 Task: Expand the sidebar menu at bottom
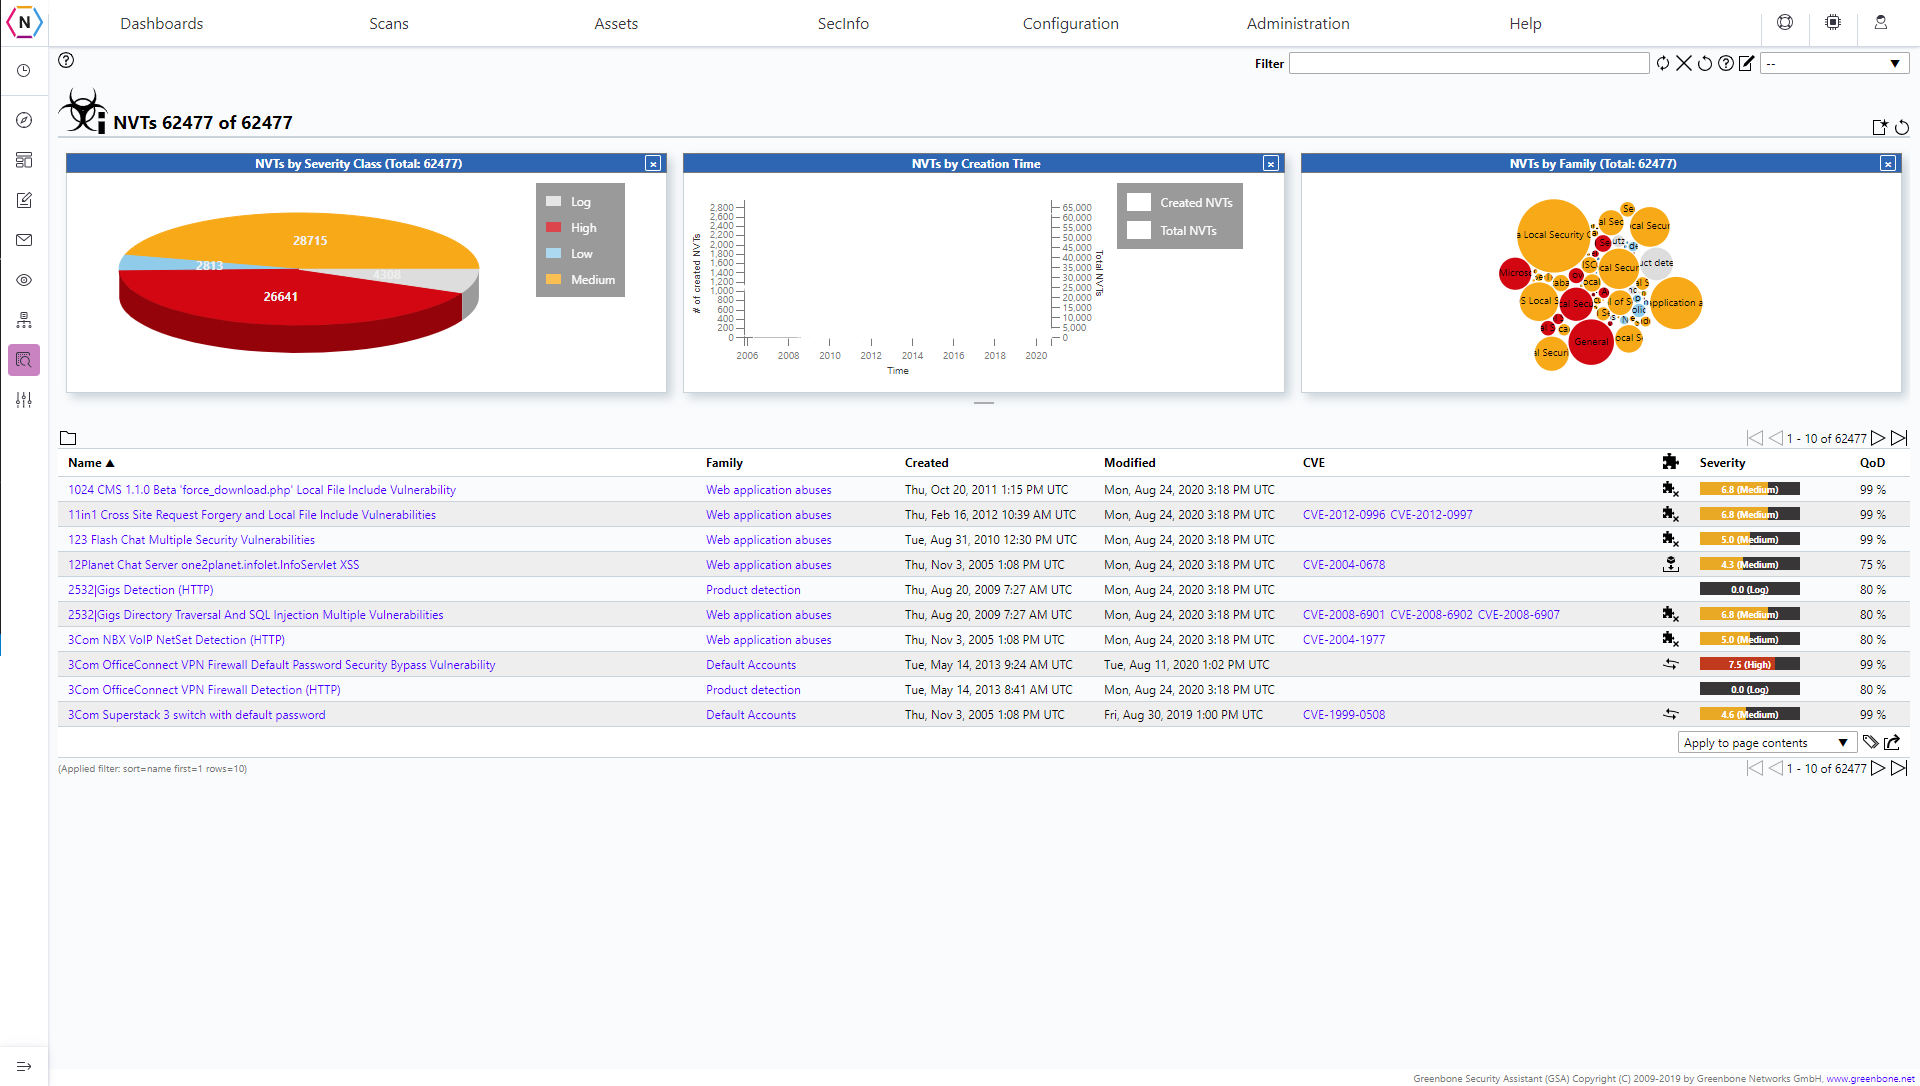(24, 1066)
